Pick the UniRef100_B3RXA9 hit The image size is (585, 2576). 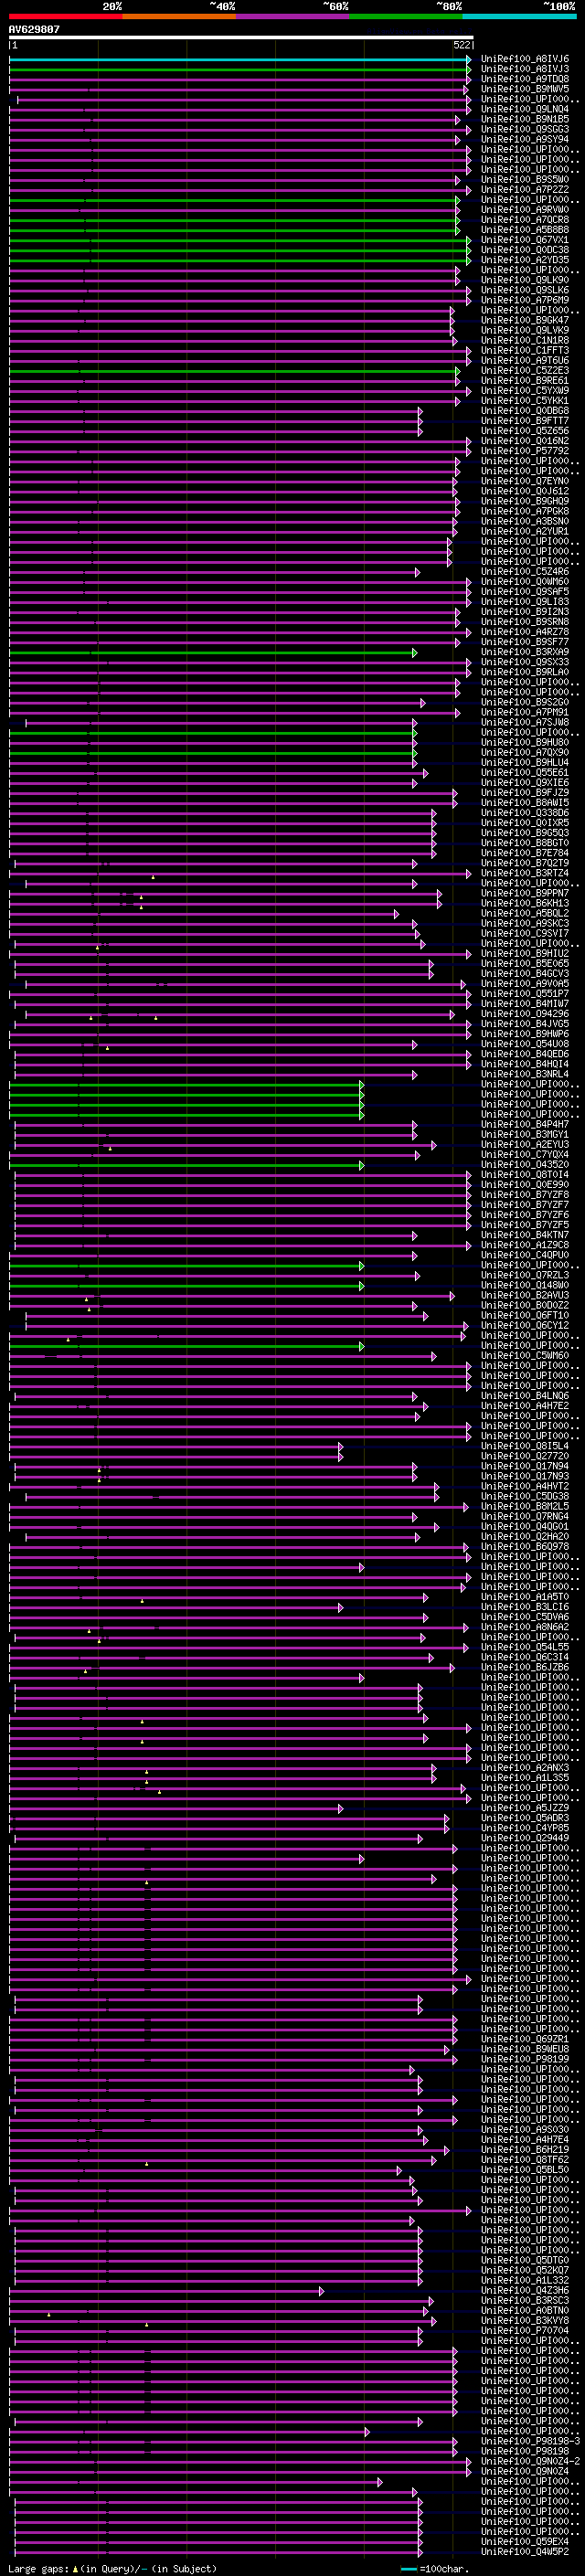click(525, 652)
